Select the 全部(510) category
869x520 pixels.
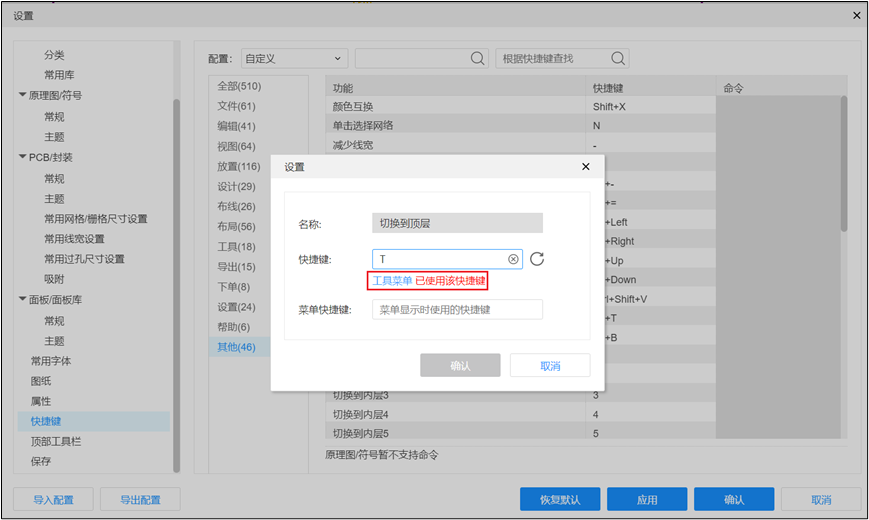point(239,86)
